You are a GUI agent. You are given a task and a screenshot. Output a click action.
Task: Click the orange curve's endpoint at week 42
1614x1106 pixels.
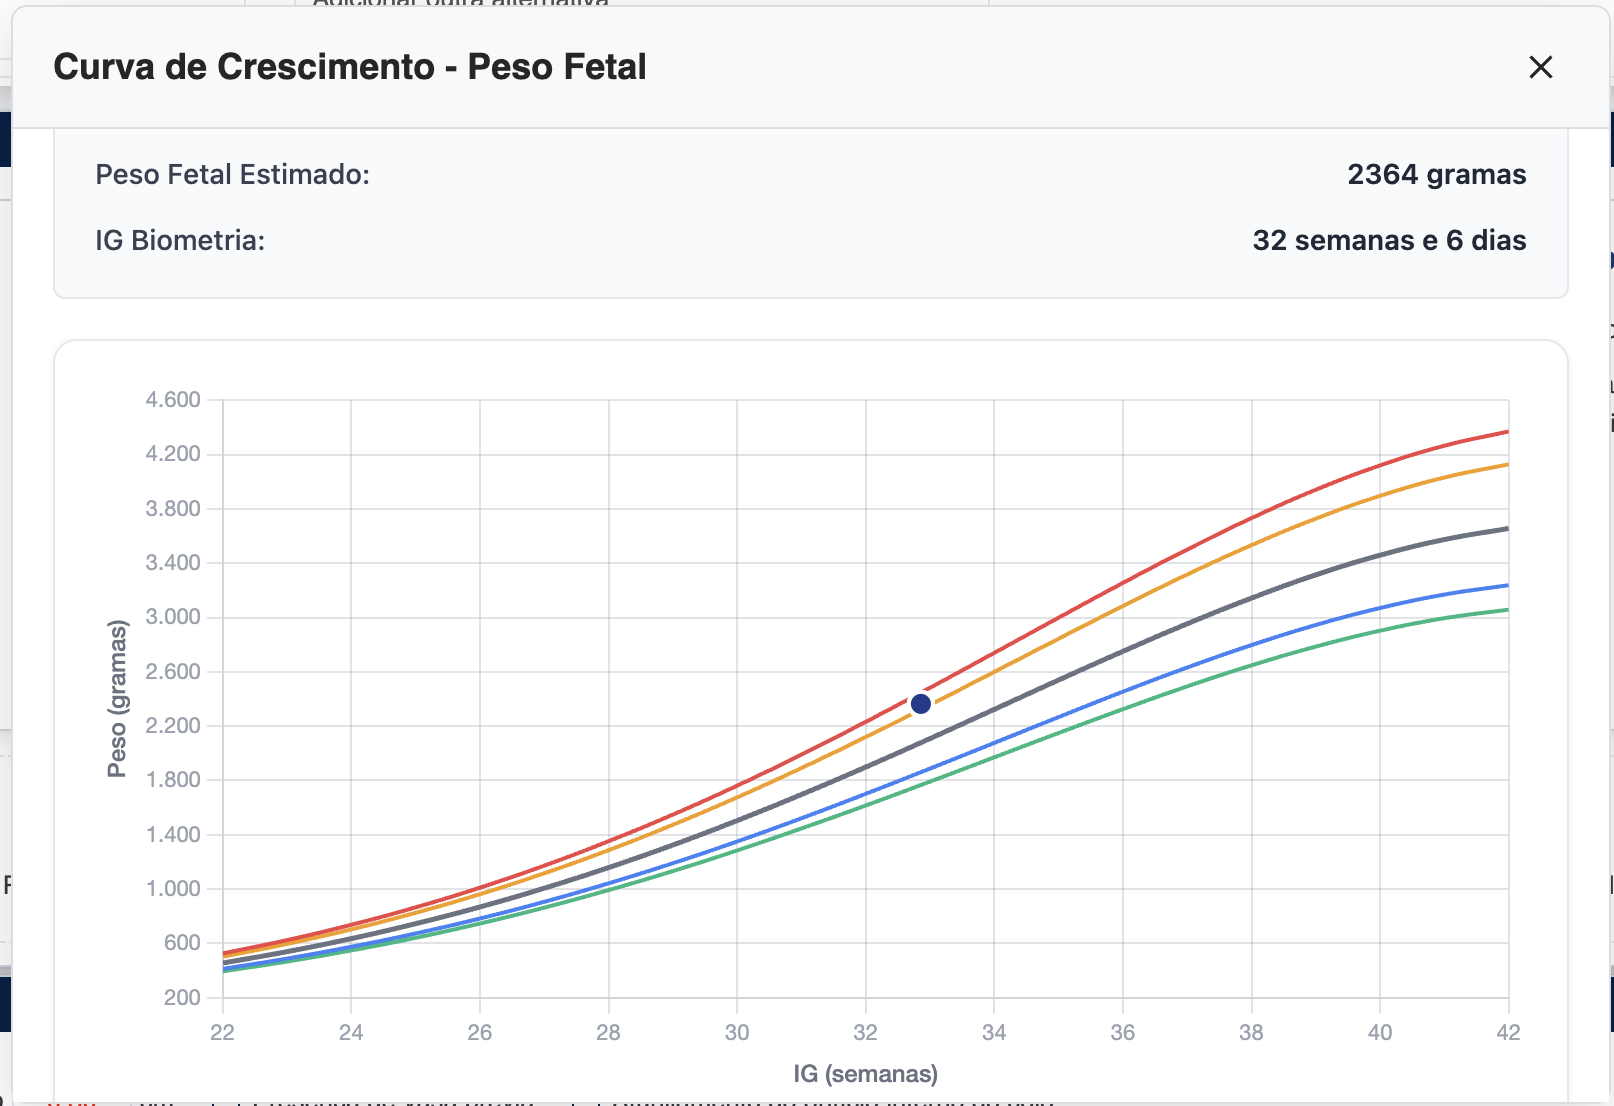coord(1507,464)
